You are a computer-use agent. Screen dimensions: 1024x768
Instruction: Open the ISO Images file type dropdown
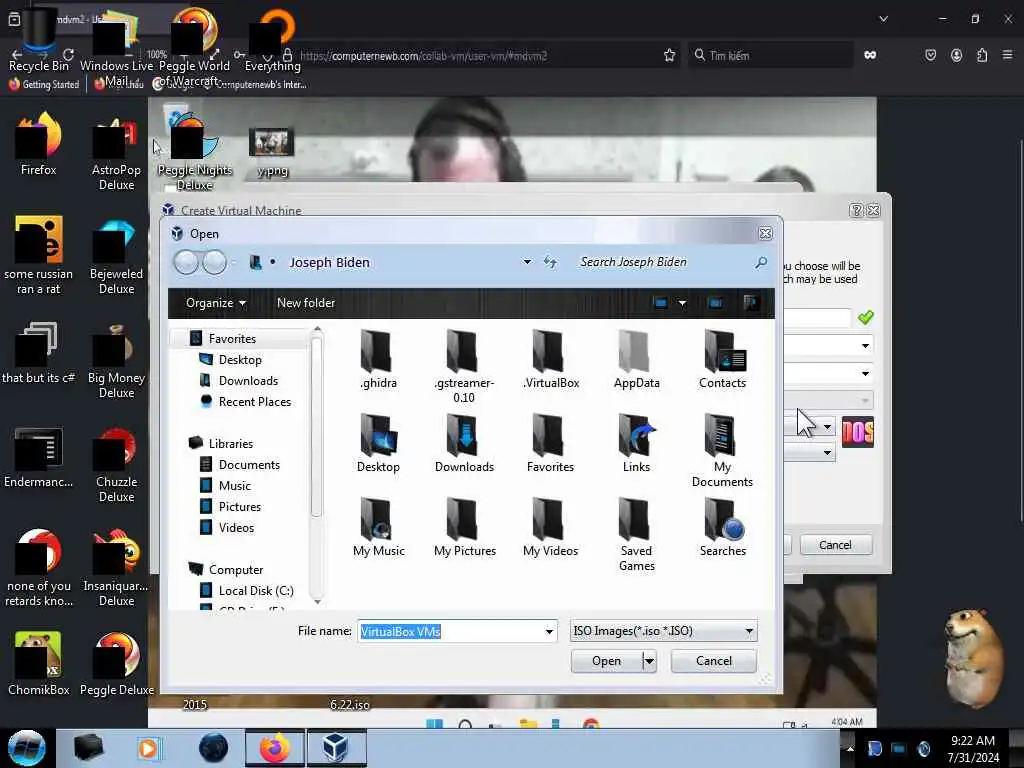pyautogui.click(x=664, y=632)
